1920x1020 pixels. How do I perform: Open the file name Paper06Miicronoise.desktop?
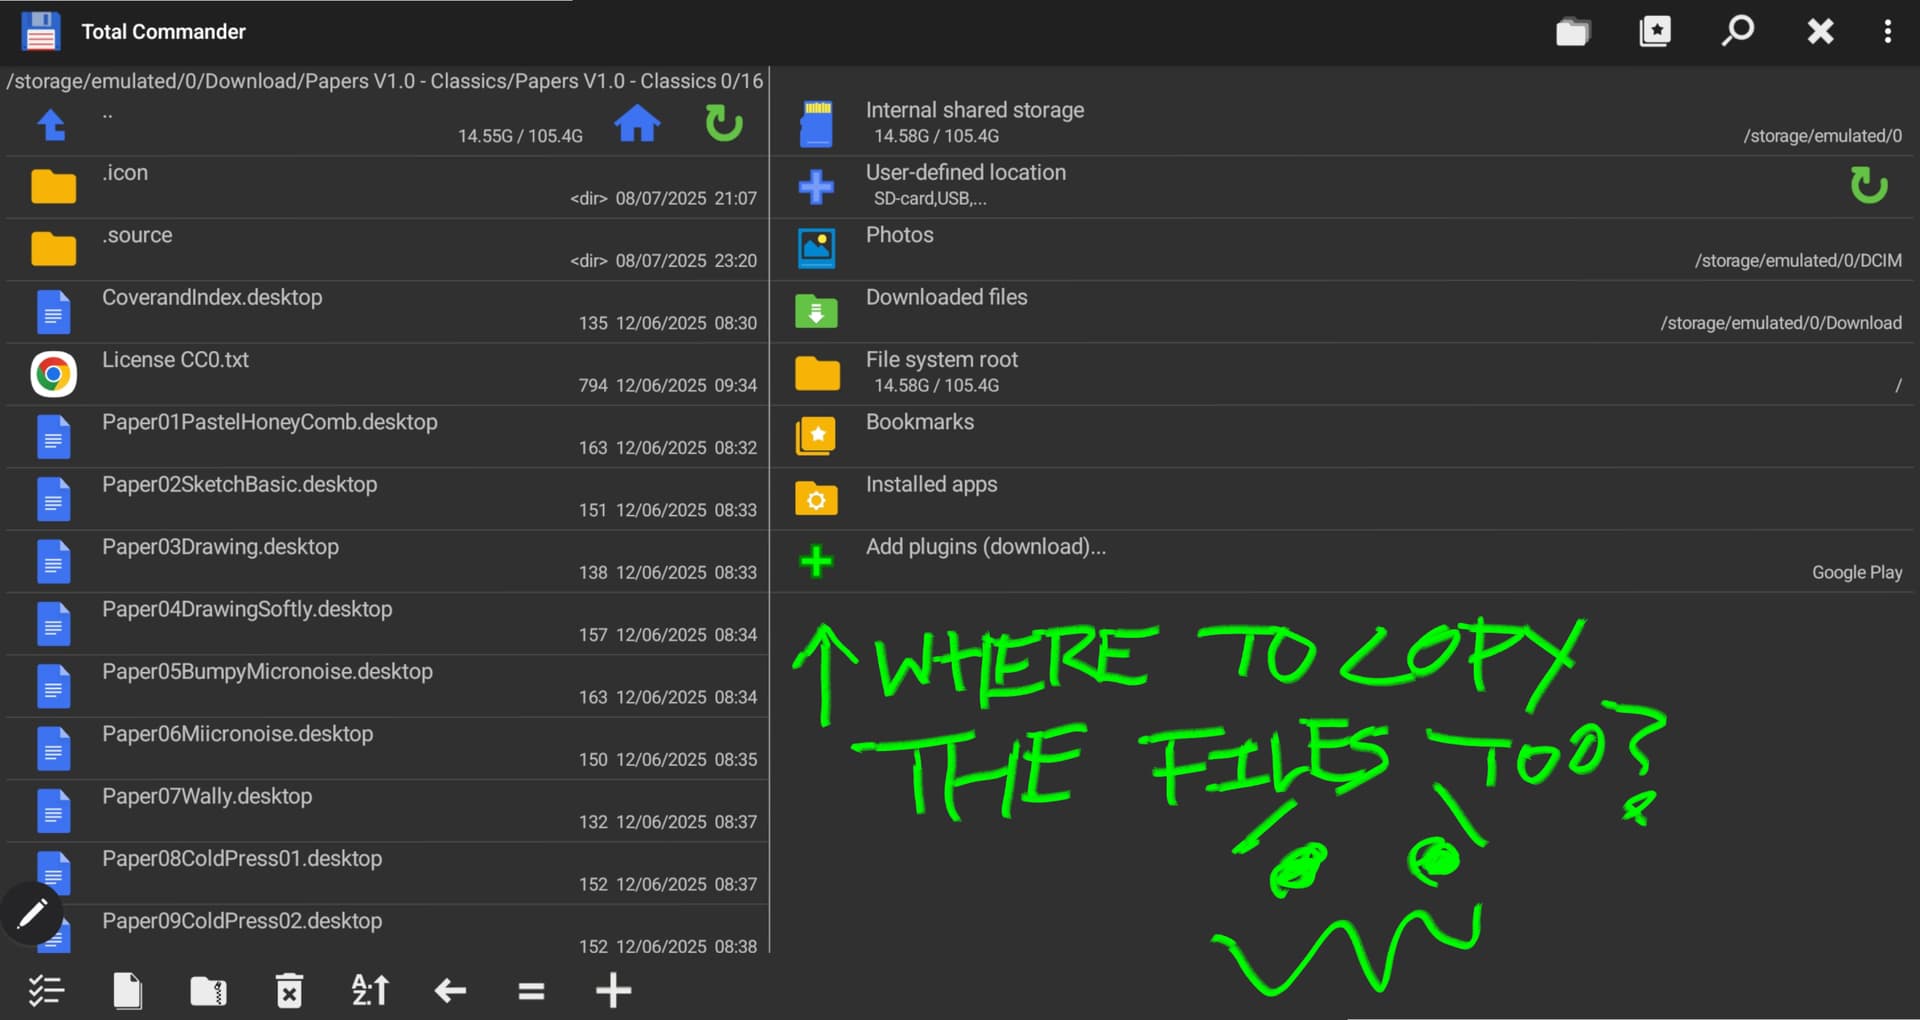[x=237, y=734]
